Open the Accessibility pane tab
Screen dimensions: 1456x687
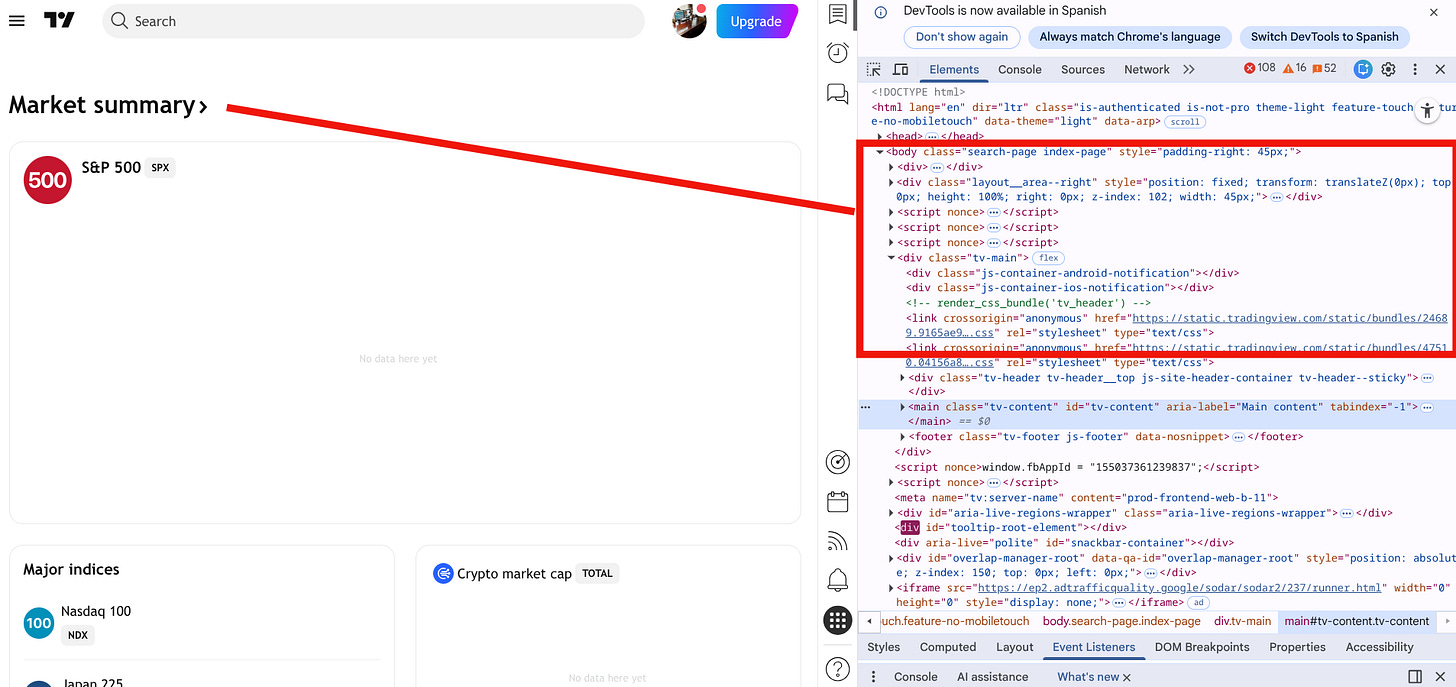click(x=1380, y=647)
